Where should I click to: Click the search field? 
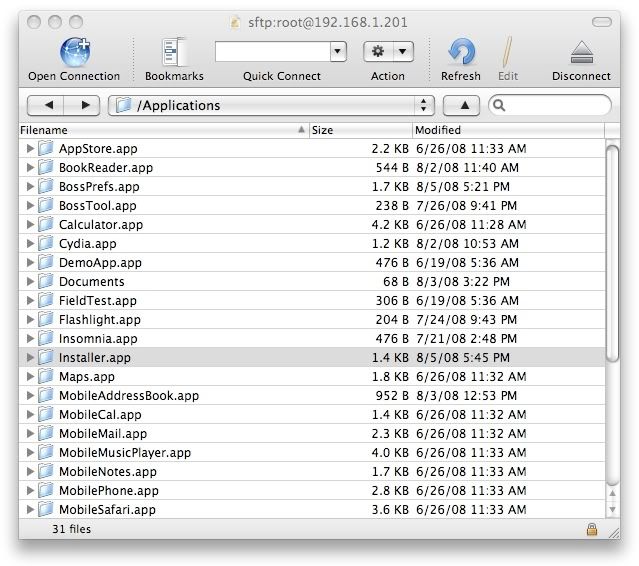point(550,106)
